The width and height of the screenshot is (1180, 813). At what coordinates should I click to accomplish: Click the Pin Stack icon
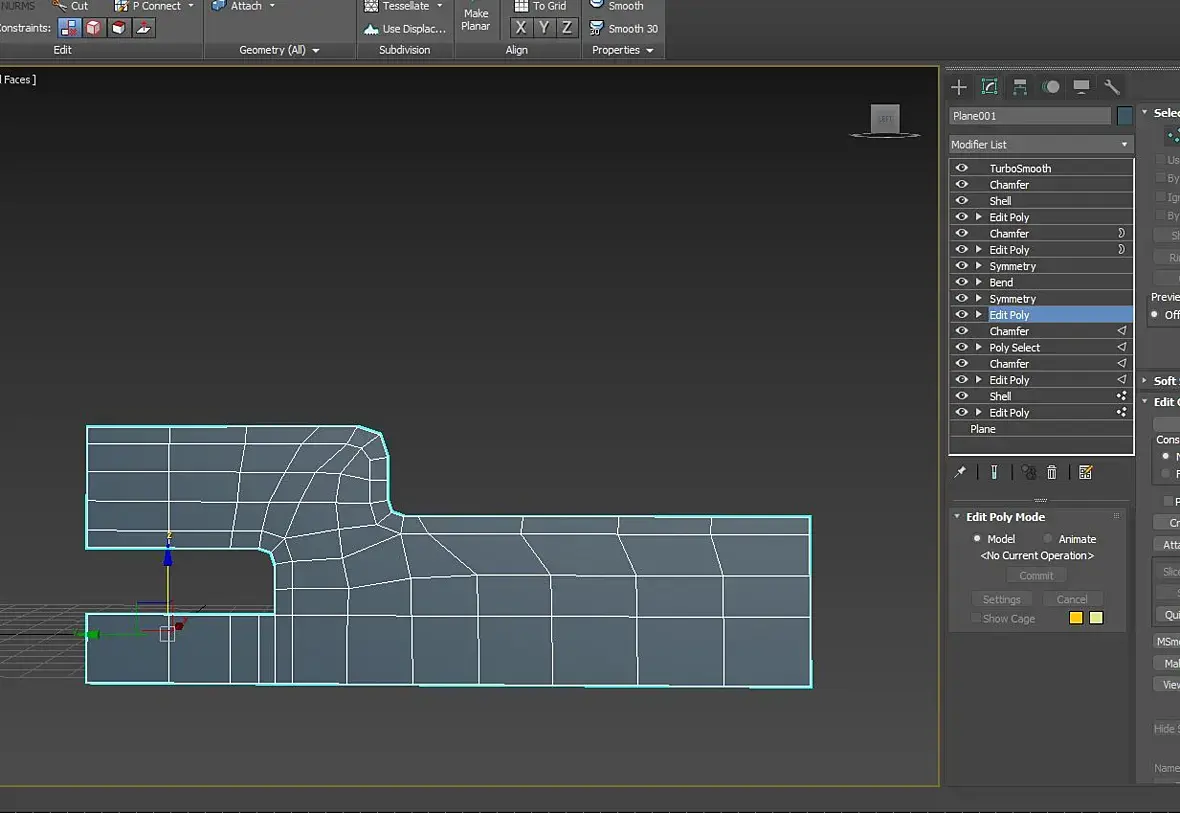(960, 472)
